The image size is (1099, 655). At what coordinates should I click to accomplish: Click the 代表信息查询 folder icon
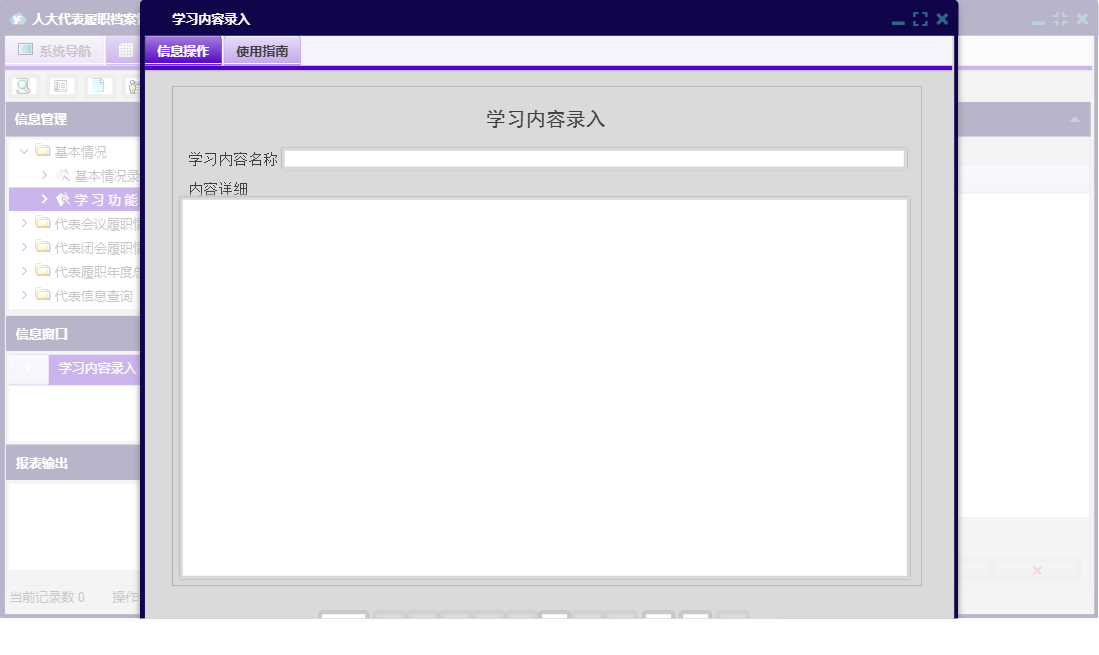click(x=43, y=294)
